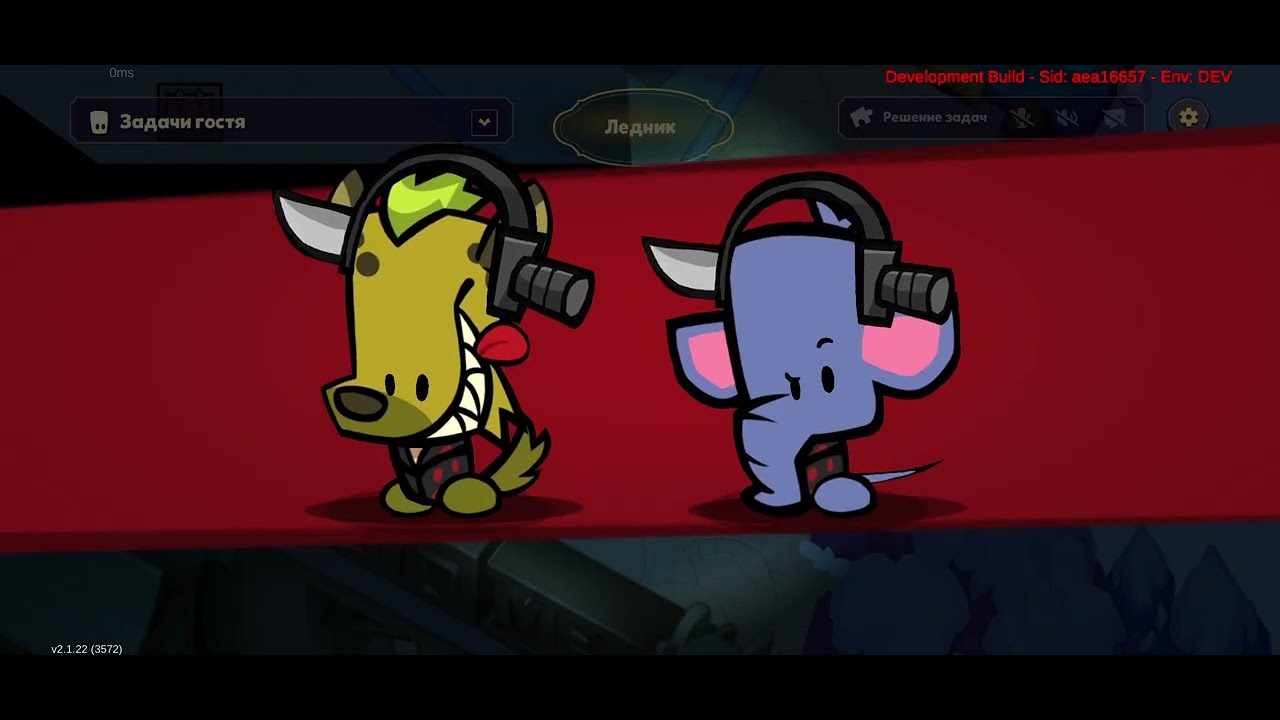Open the settings gear icon
Image resolution: width=1280 pixels, height=720 pixels.
tap(1188, 117)
